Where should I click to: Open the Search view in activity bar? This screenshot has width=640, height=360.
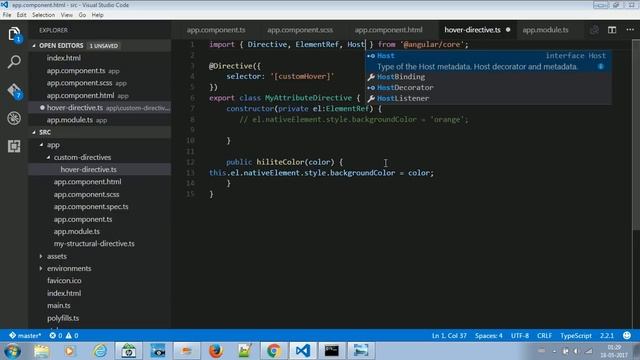(14, 62)
